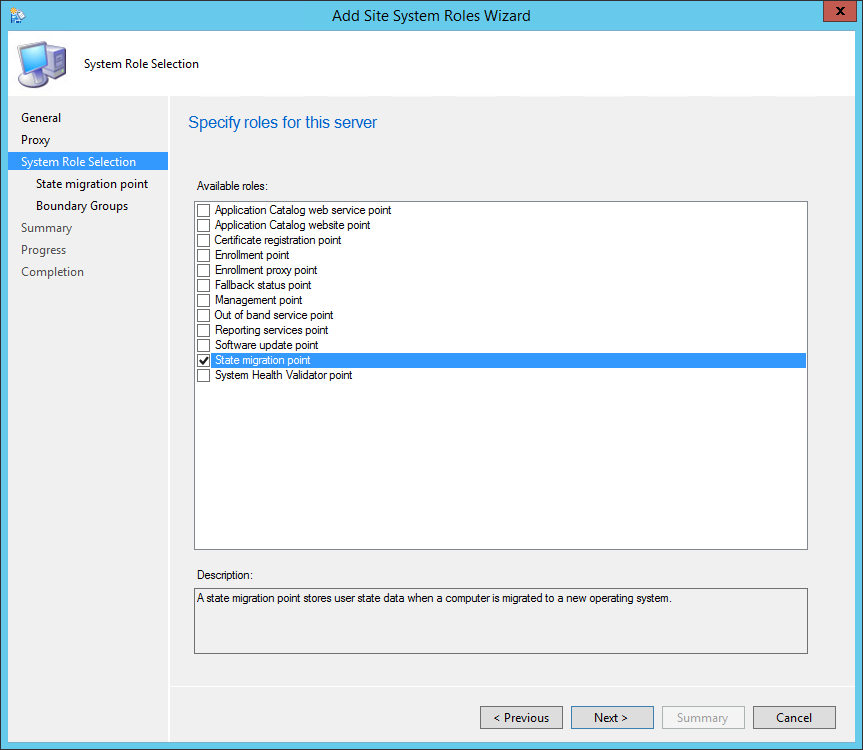
Task: Click the Software update point label
Action: point(266,345)
